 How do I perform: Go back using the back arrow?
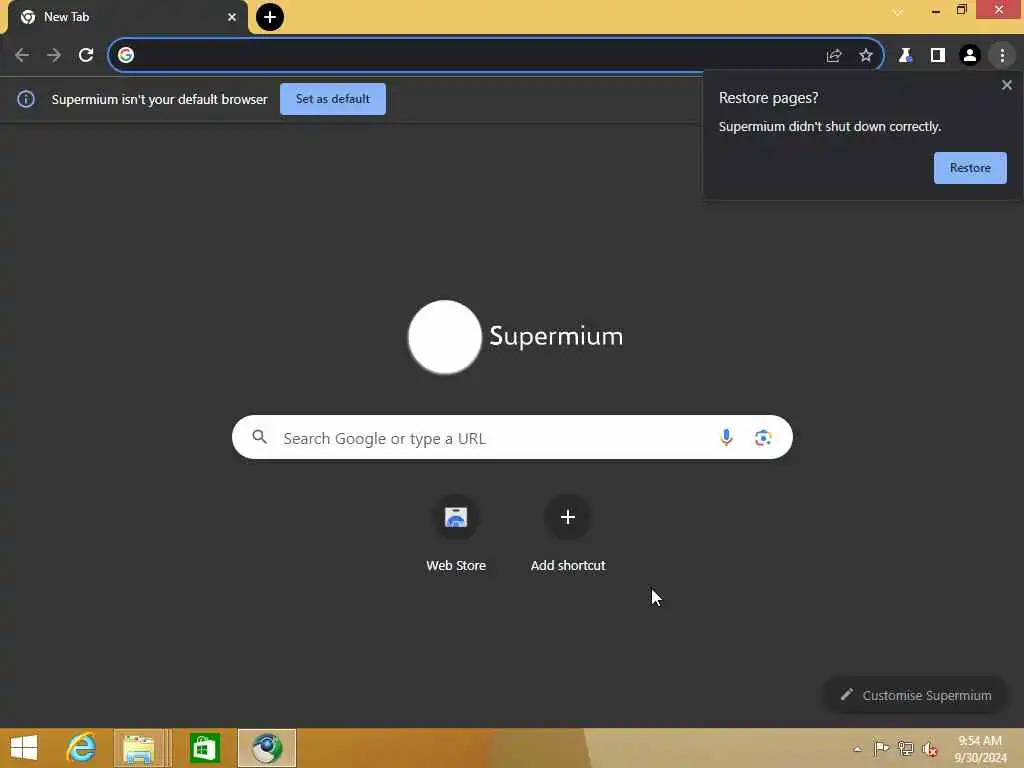pos(22,56)
